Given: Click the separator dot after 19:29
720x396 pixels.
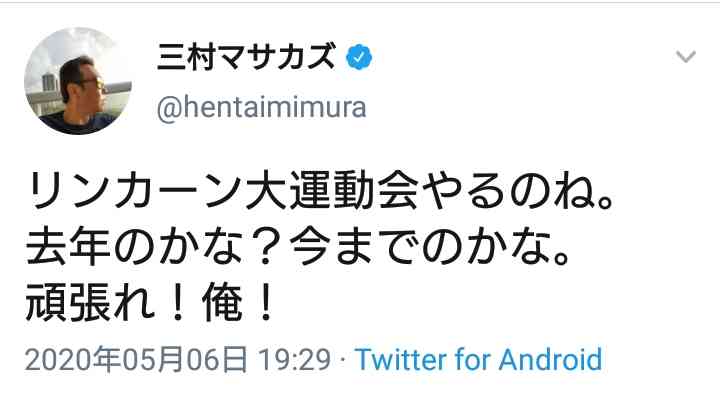Looking at the screenshot, I should pyautogui.click(x=343, y=360).
